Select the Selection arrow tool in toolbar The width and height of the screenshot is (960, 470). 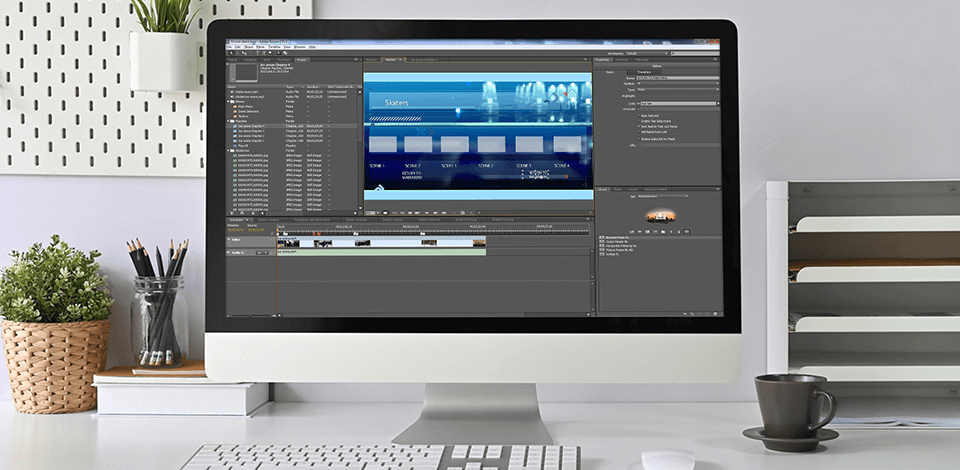pos(232,53)
